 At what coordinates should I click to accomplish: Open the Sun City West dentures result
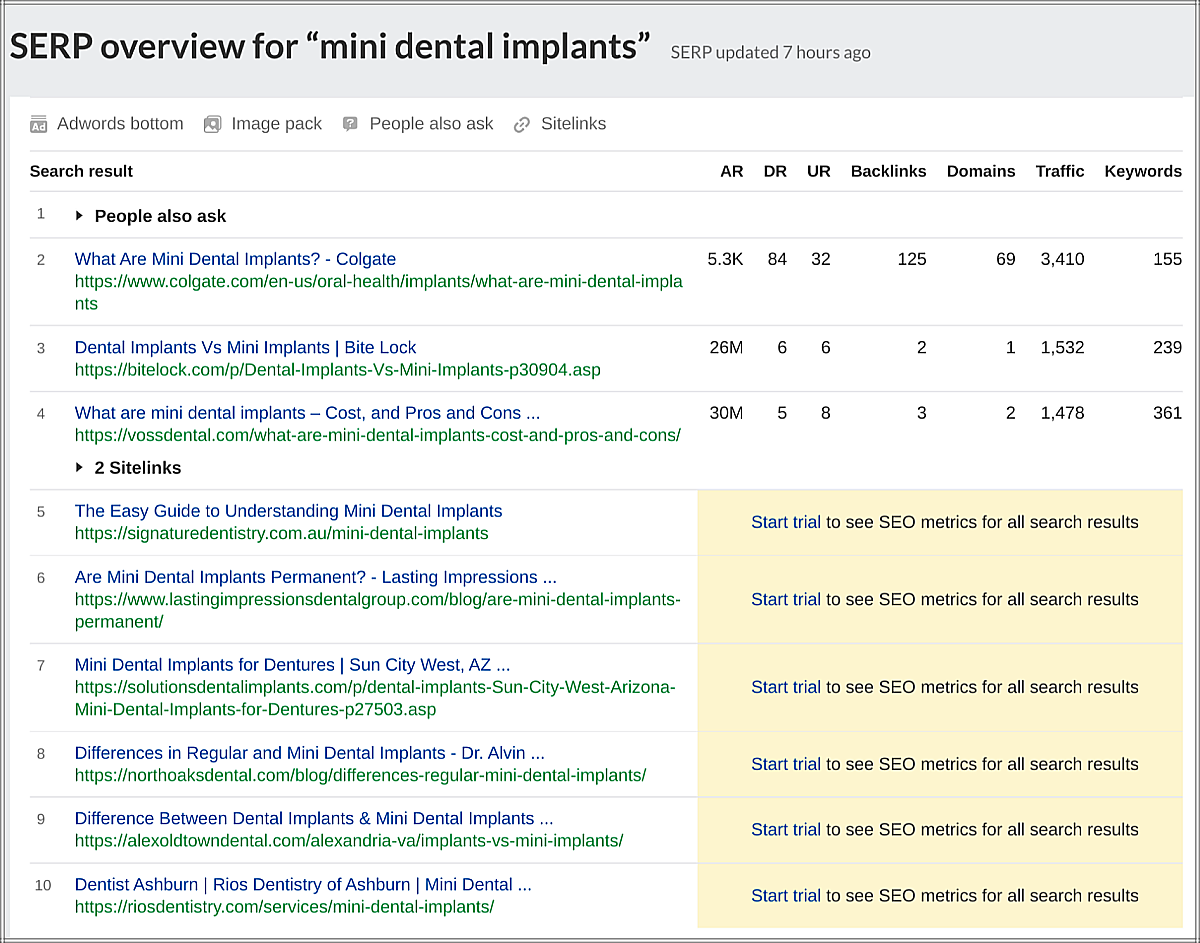[292, 665]
